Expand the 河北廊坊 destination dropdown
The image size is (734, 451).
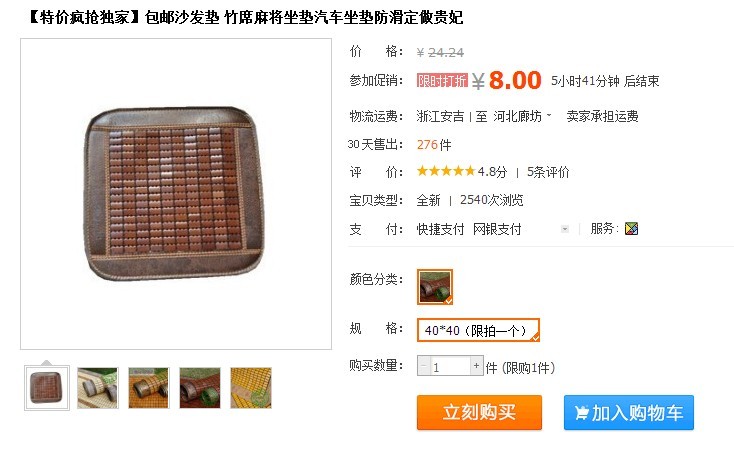click(523, 116)
